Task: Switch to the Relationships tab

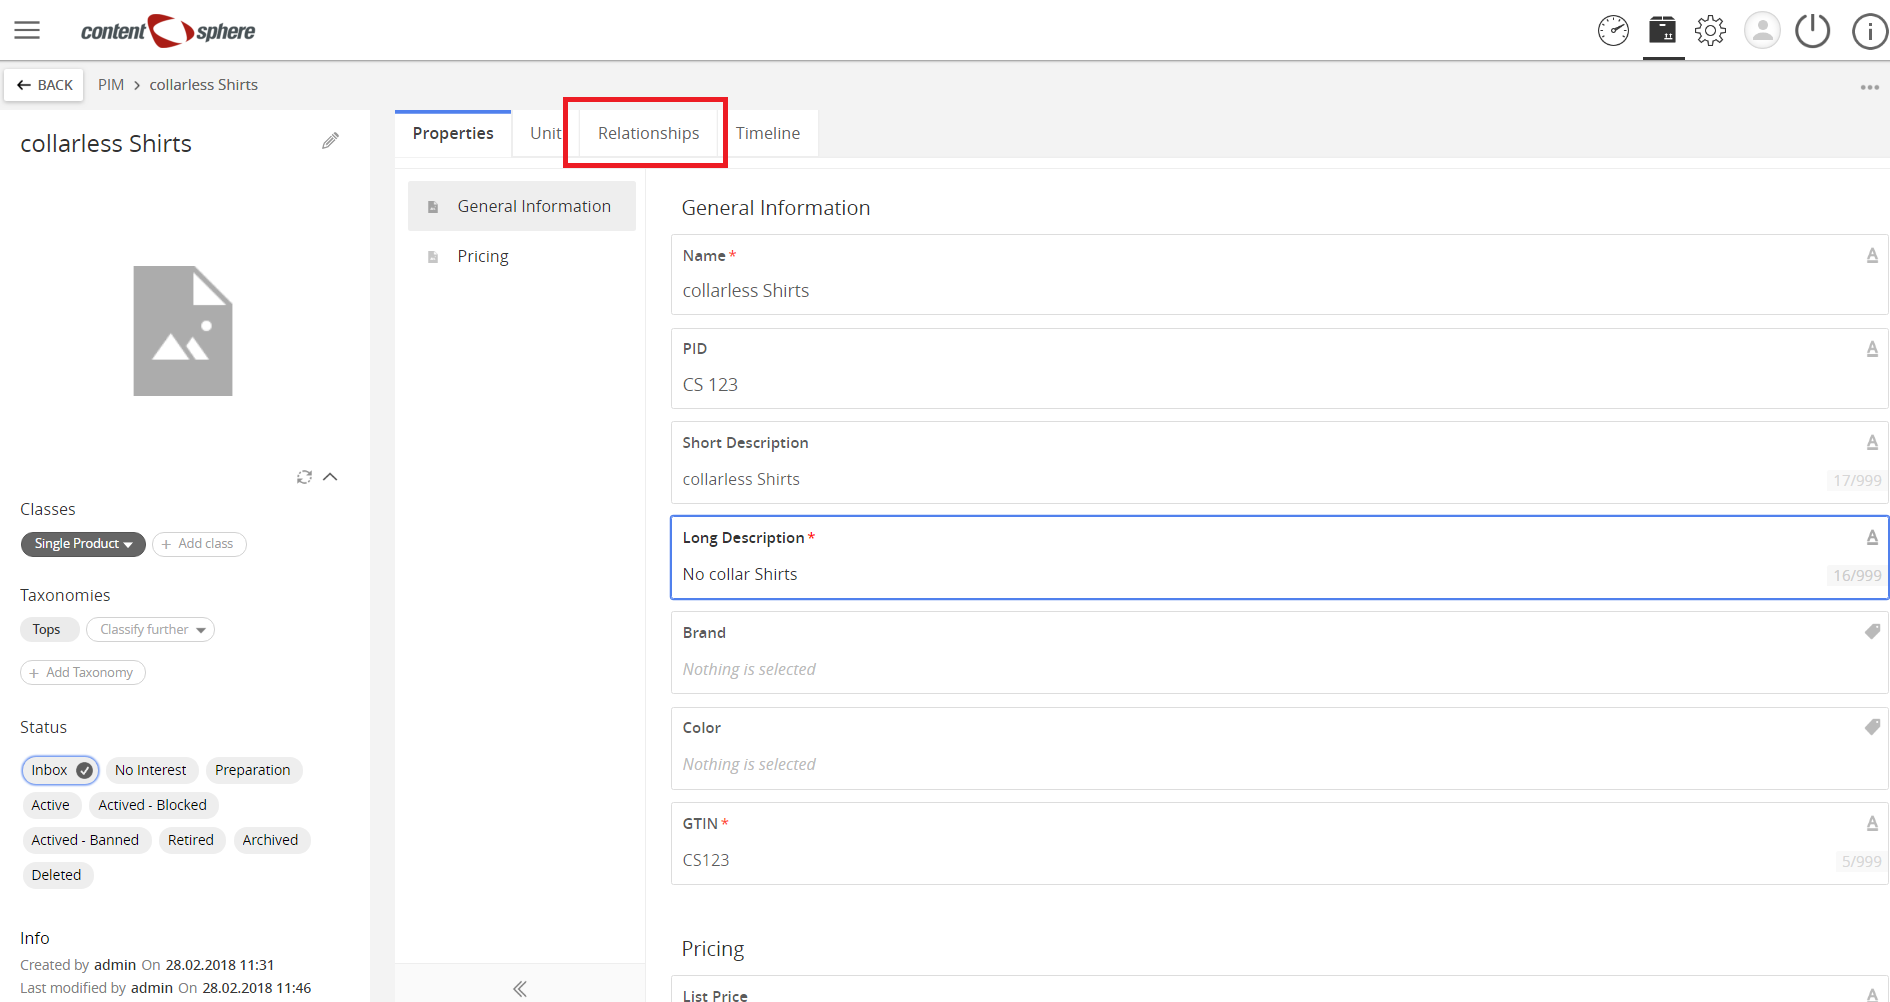Action: 648,133
